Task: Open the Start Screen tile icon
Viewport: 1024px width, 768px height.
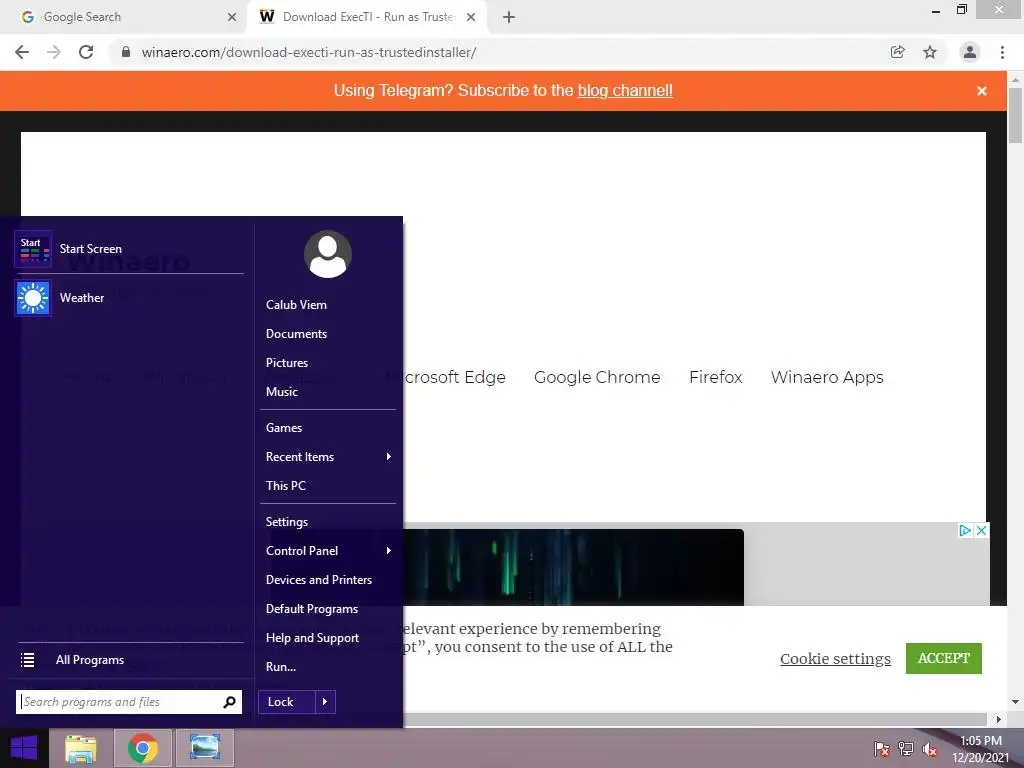Action: pos(33,249)
